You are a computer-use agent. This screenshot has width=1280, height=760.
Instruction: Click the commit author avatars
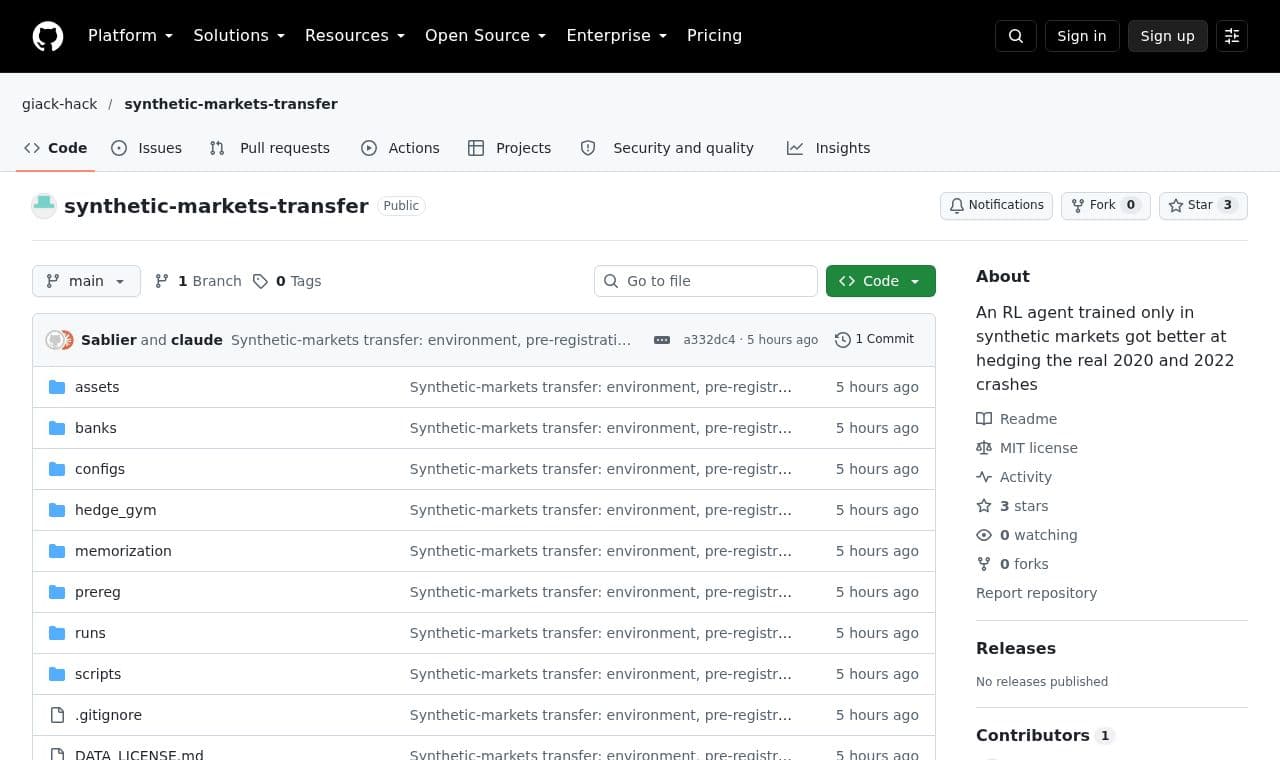pyautogui.click(x=60, y=340)
